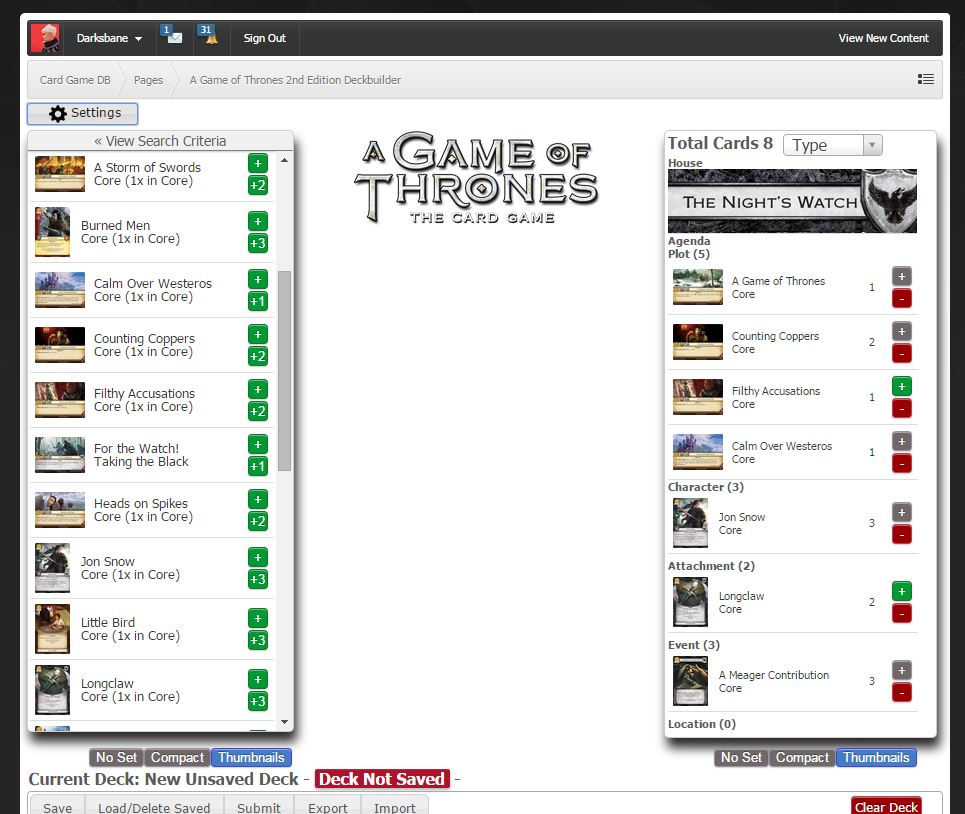Open the Type grouping dropdown
The height and width of the screenshot is (814, 965).
click(833, 145)
